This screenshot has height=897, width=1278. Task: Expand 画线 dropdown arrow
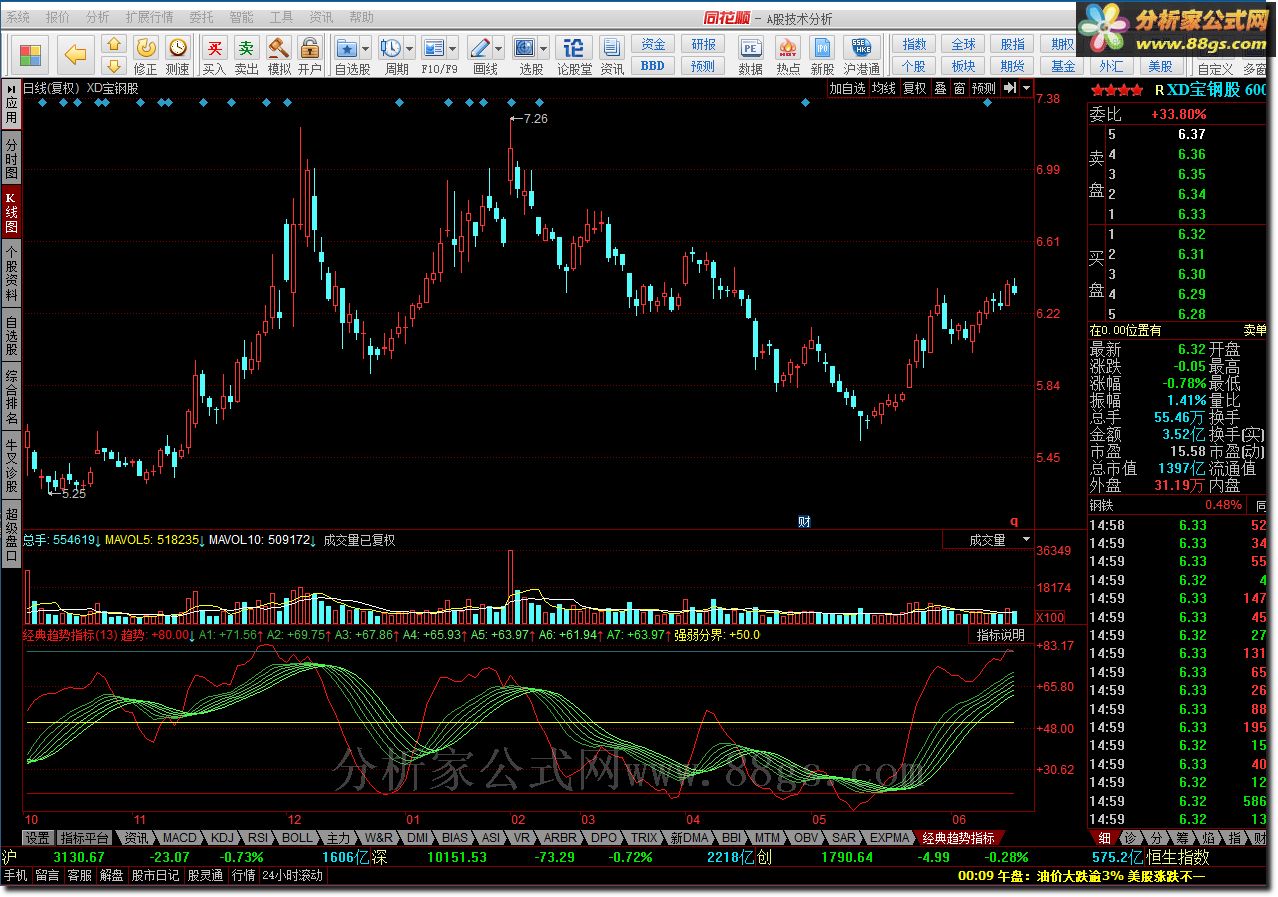499,48
